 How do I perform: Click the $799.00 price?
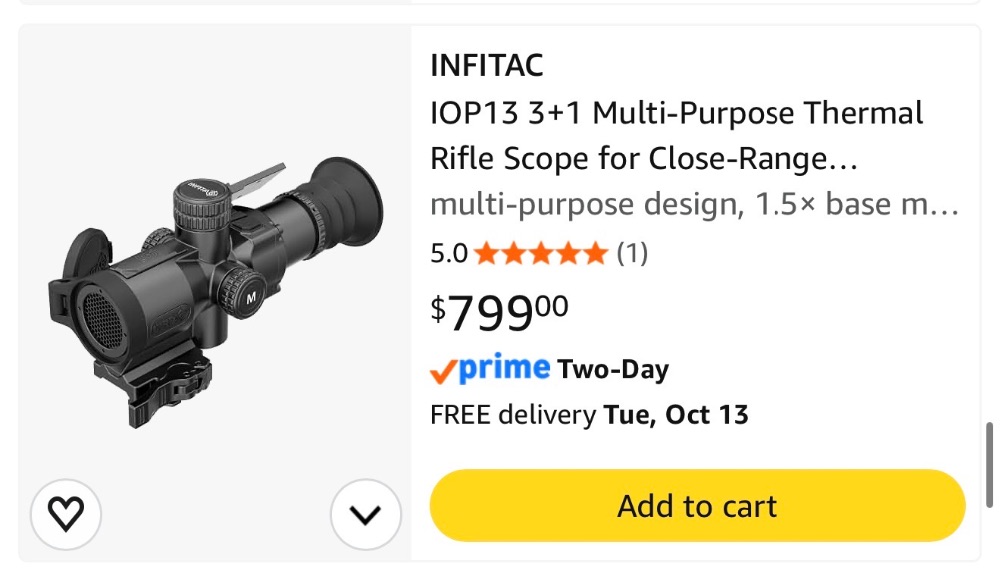pos(499,312)
